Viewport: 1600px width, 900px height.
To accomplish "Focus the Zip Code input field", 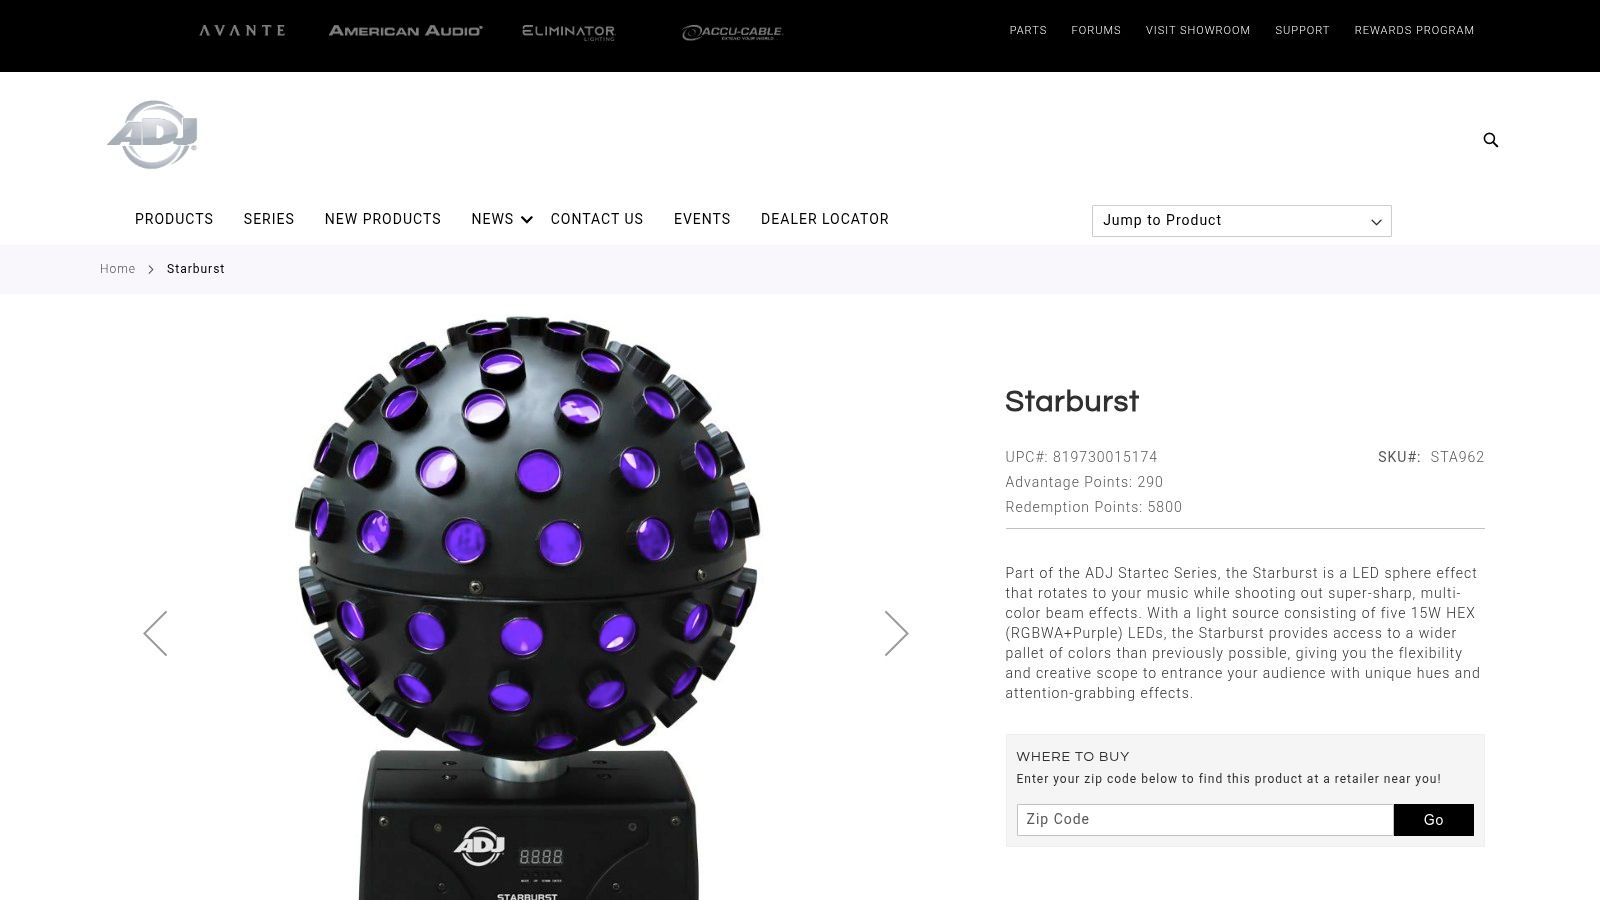I will point(1205,820).
